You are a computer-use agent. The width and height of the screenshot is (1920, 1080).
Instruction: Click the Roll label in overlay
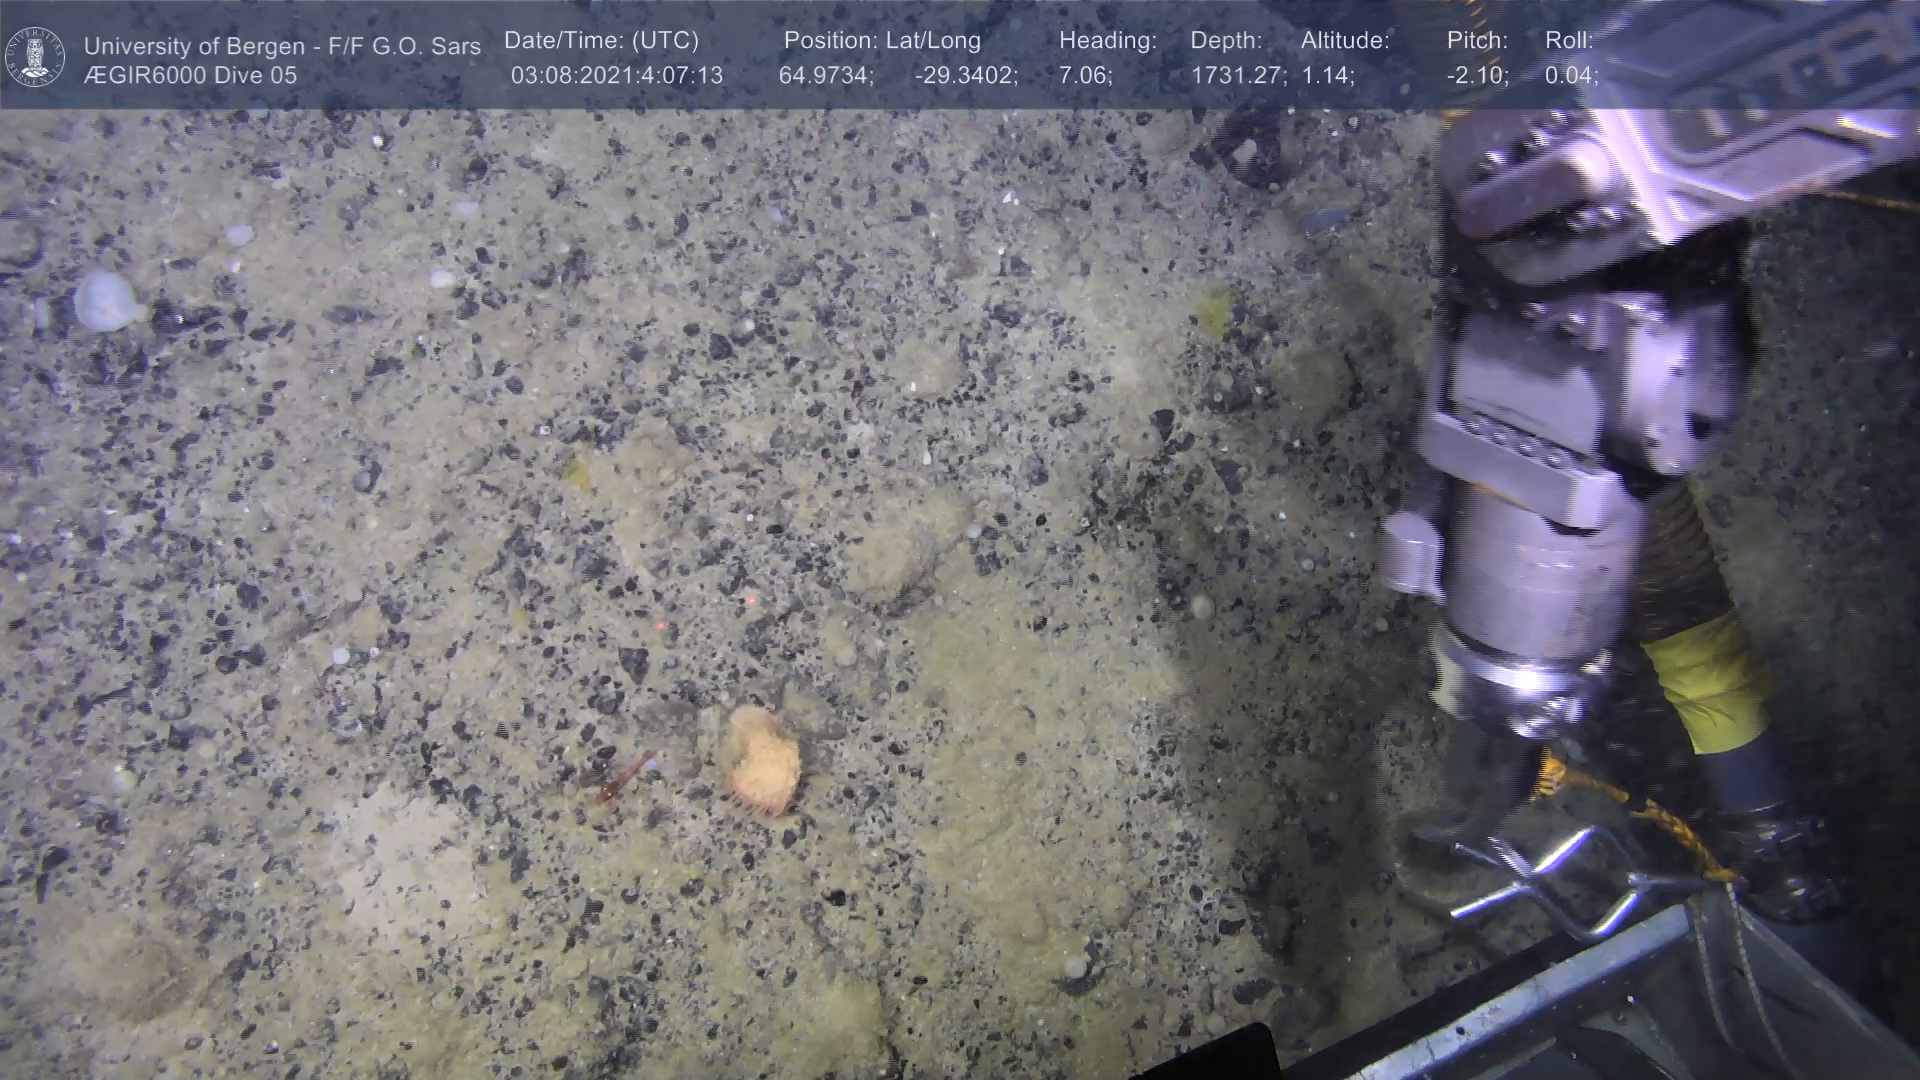(1568, 41)
